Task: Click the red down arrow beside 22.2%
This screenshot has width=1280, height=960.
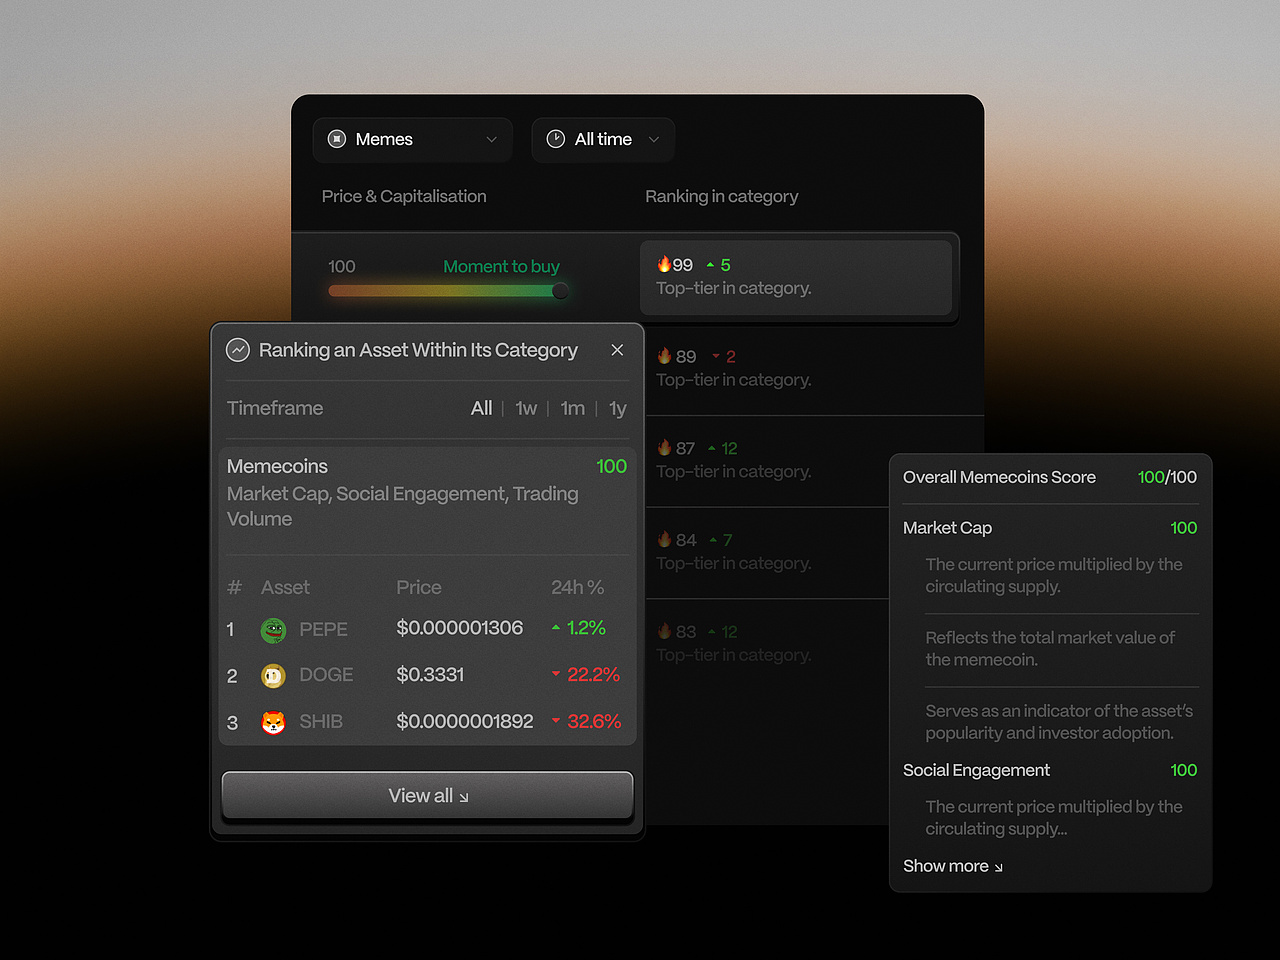Action: 556,674
